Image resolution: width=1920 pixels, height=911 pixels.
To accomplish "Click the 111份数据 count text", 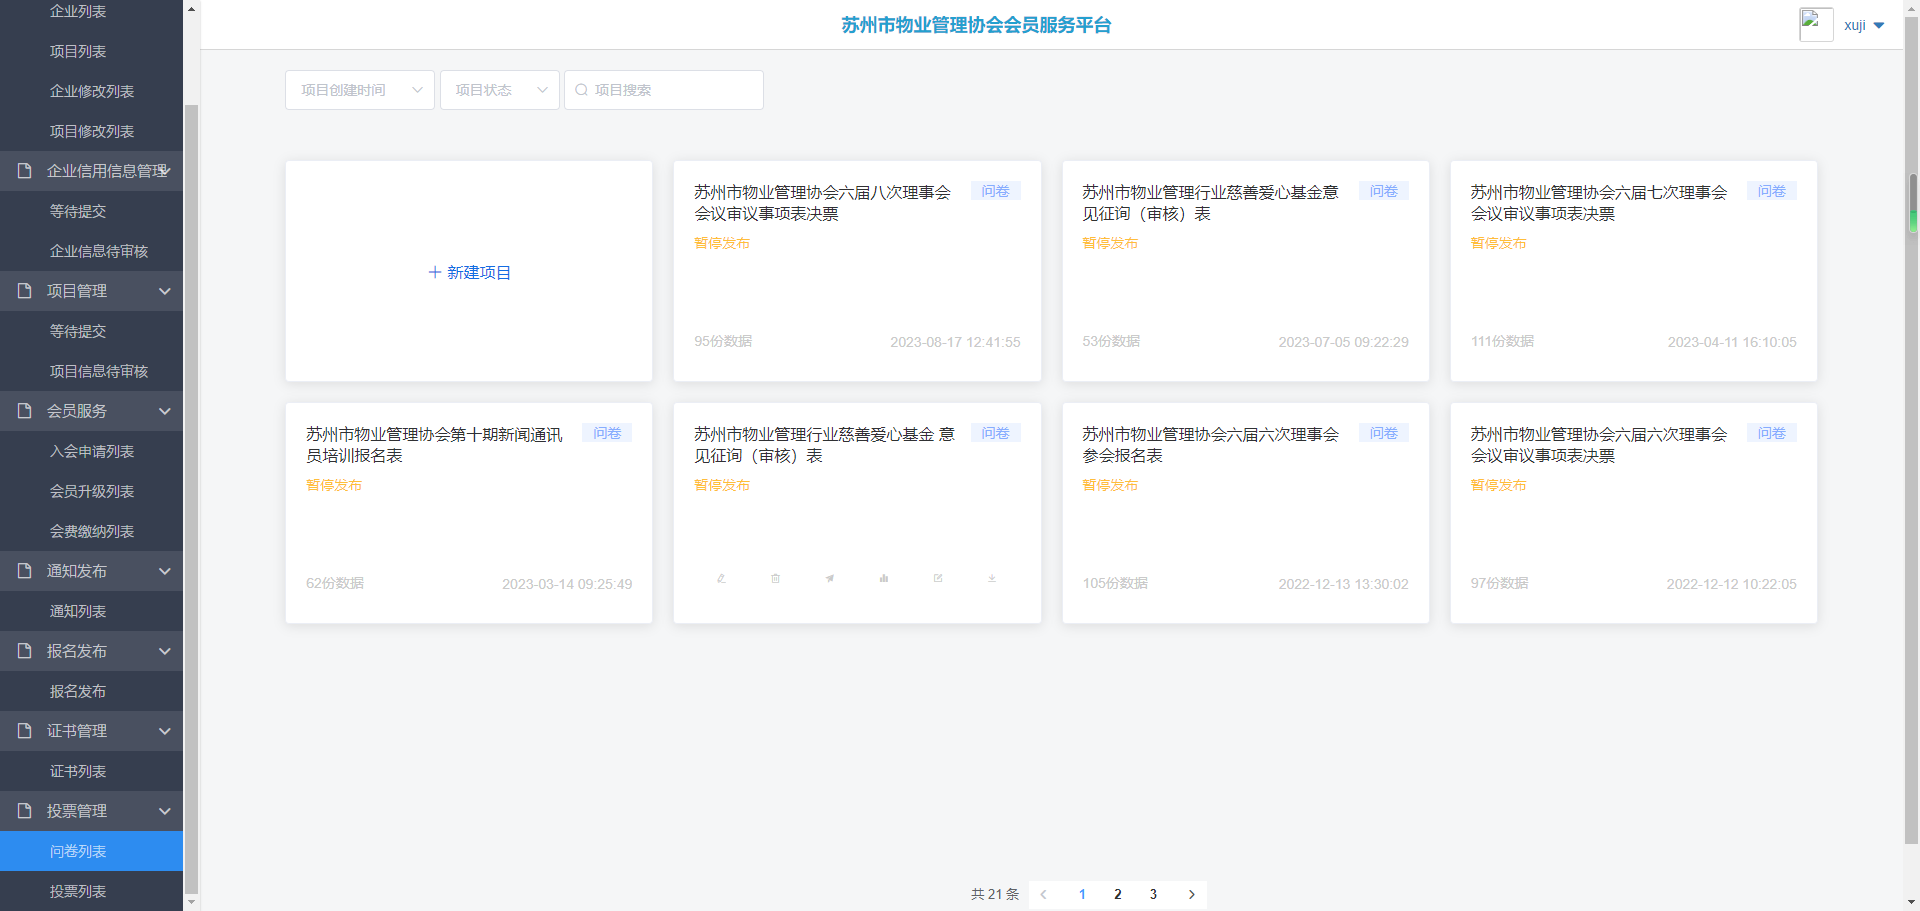I will click(x=1502, y=341).
